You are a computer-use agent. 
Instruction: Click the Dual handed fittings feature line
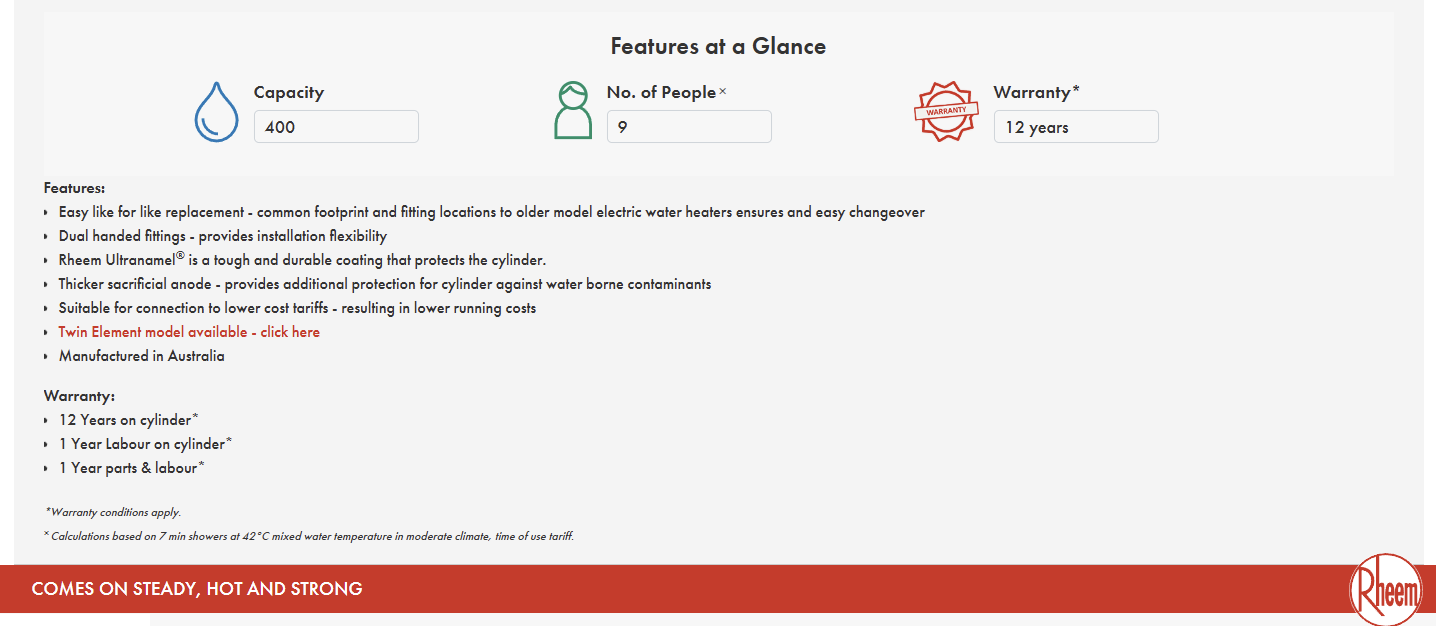click(x=222, y=236)
